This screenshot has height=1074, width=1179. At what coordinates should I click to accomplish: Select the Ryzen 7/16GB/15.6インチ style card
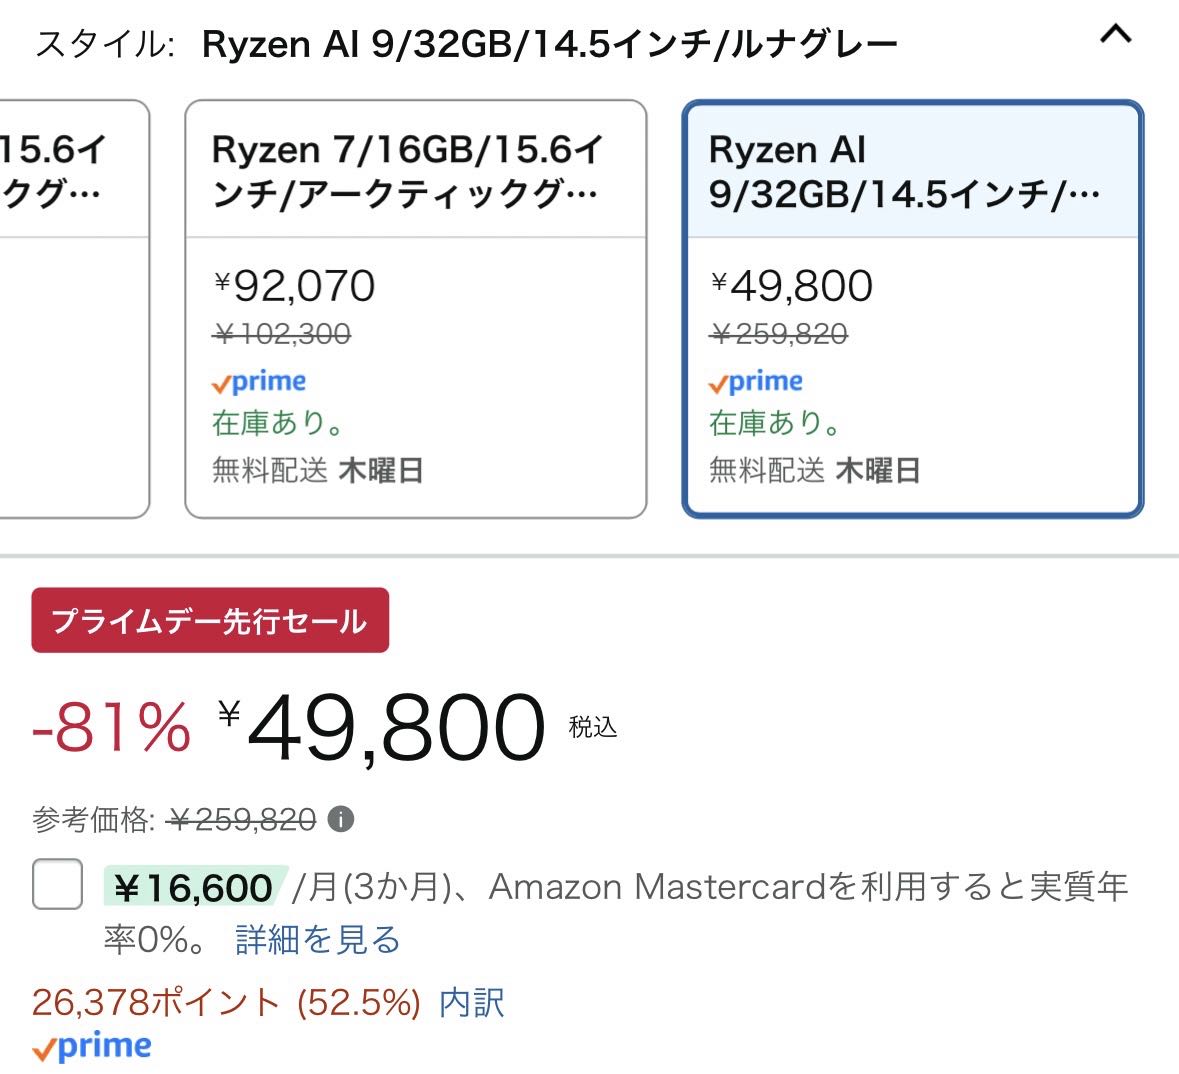416,309
